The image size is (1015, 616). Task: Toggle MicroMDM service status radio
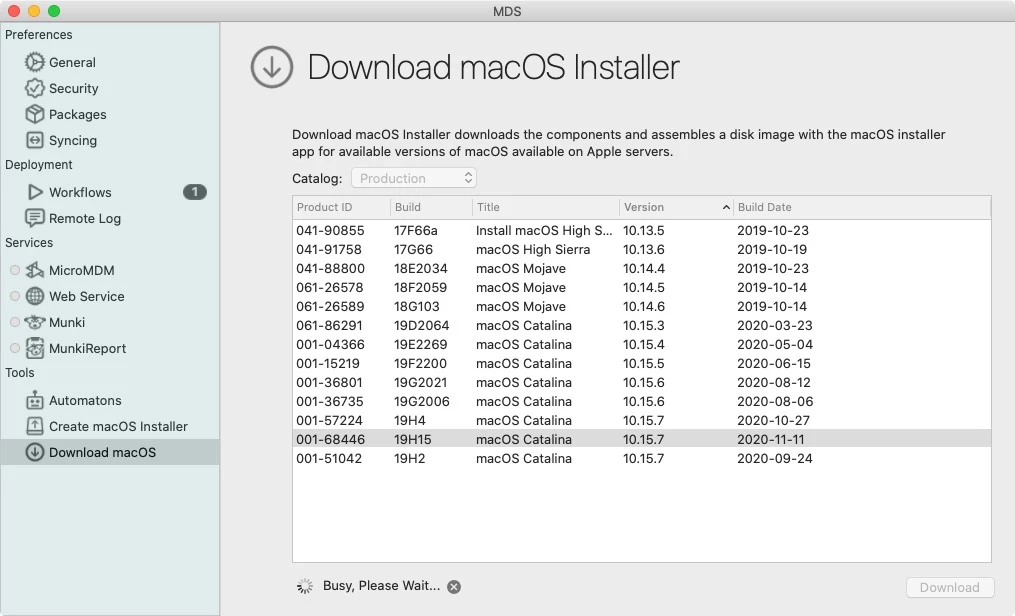14,270
